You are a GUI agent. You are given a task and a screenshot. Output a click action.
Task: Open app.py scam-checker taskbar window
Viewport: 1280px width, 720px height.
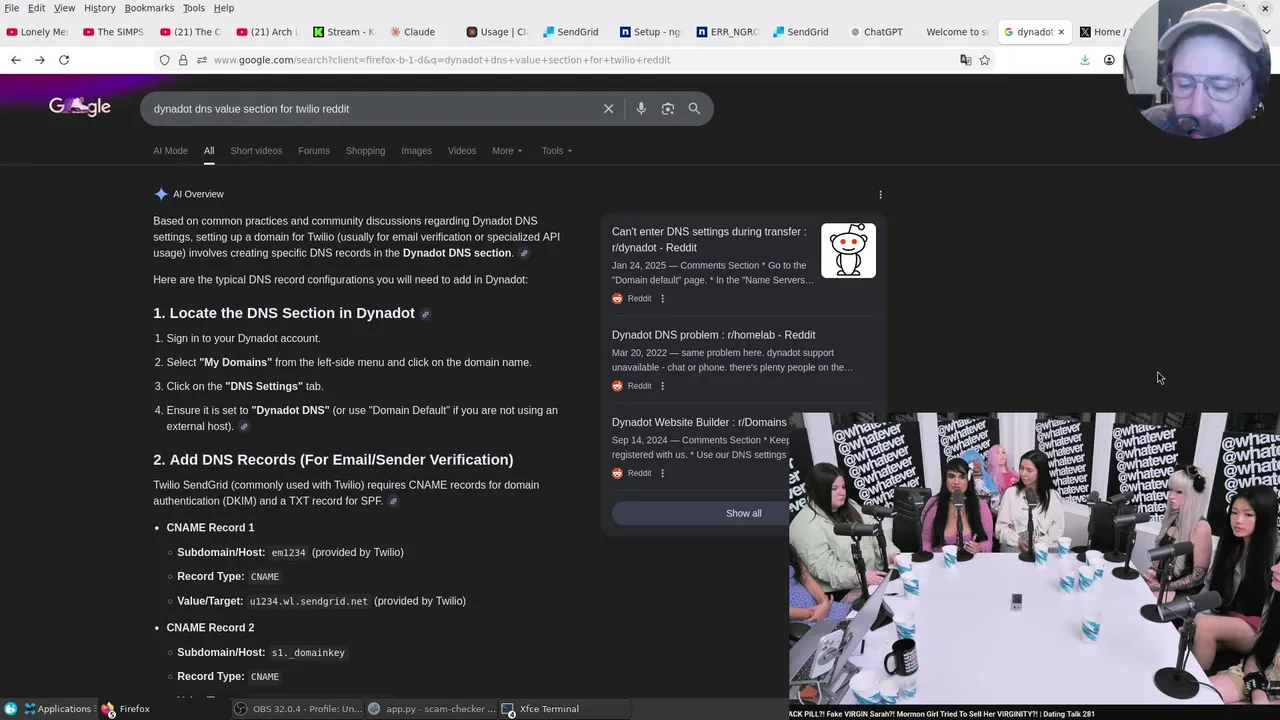[x=432, y=709]
